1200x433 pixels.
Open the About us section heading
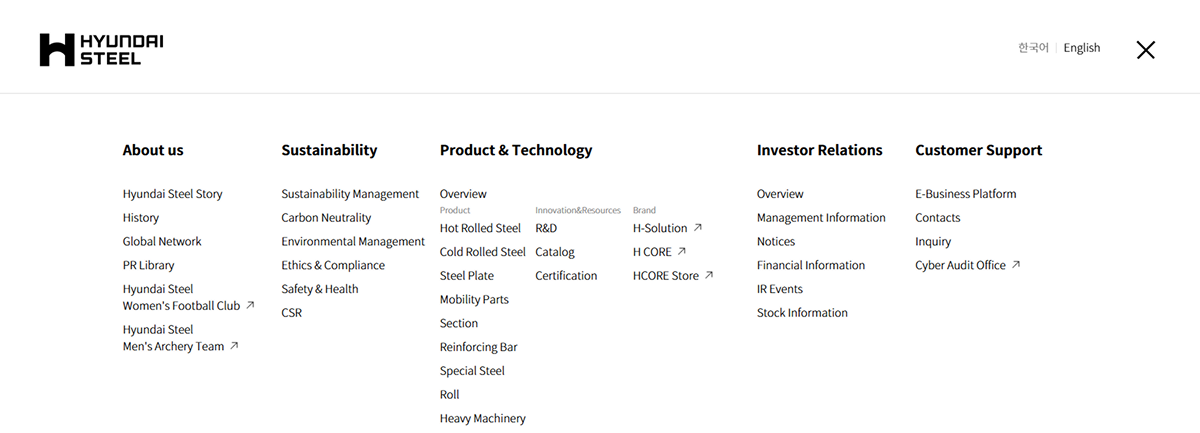(153, 150)
